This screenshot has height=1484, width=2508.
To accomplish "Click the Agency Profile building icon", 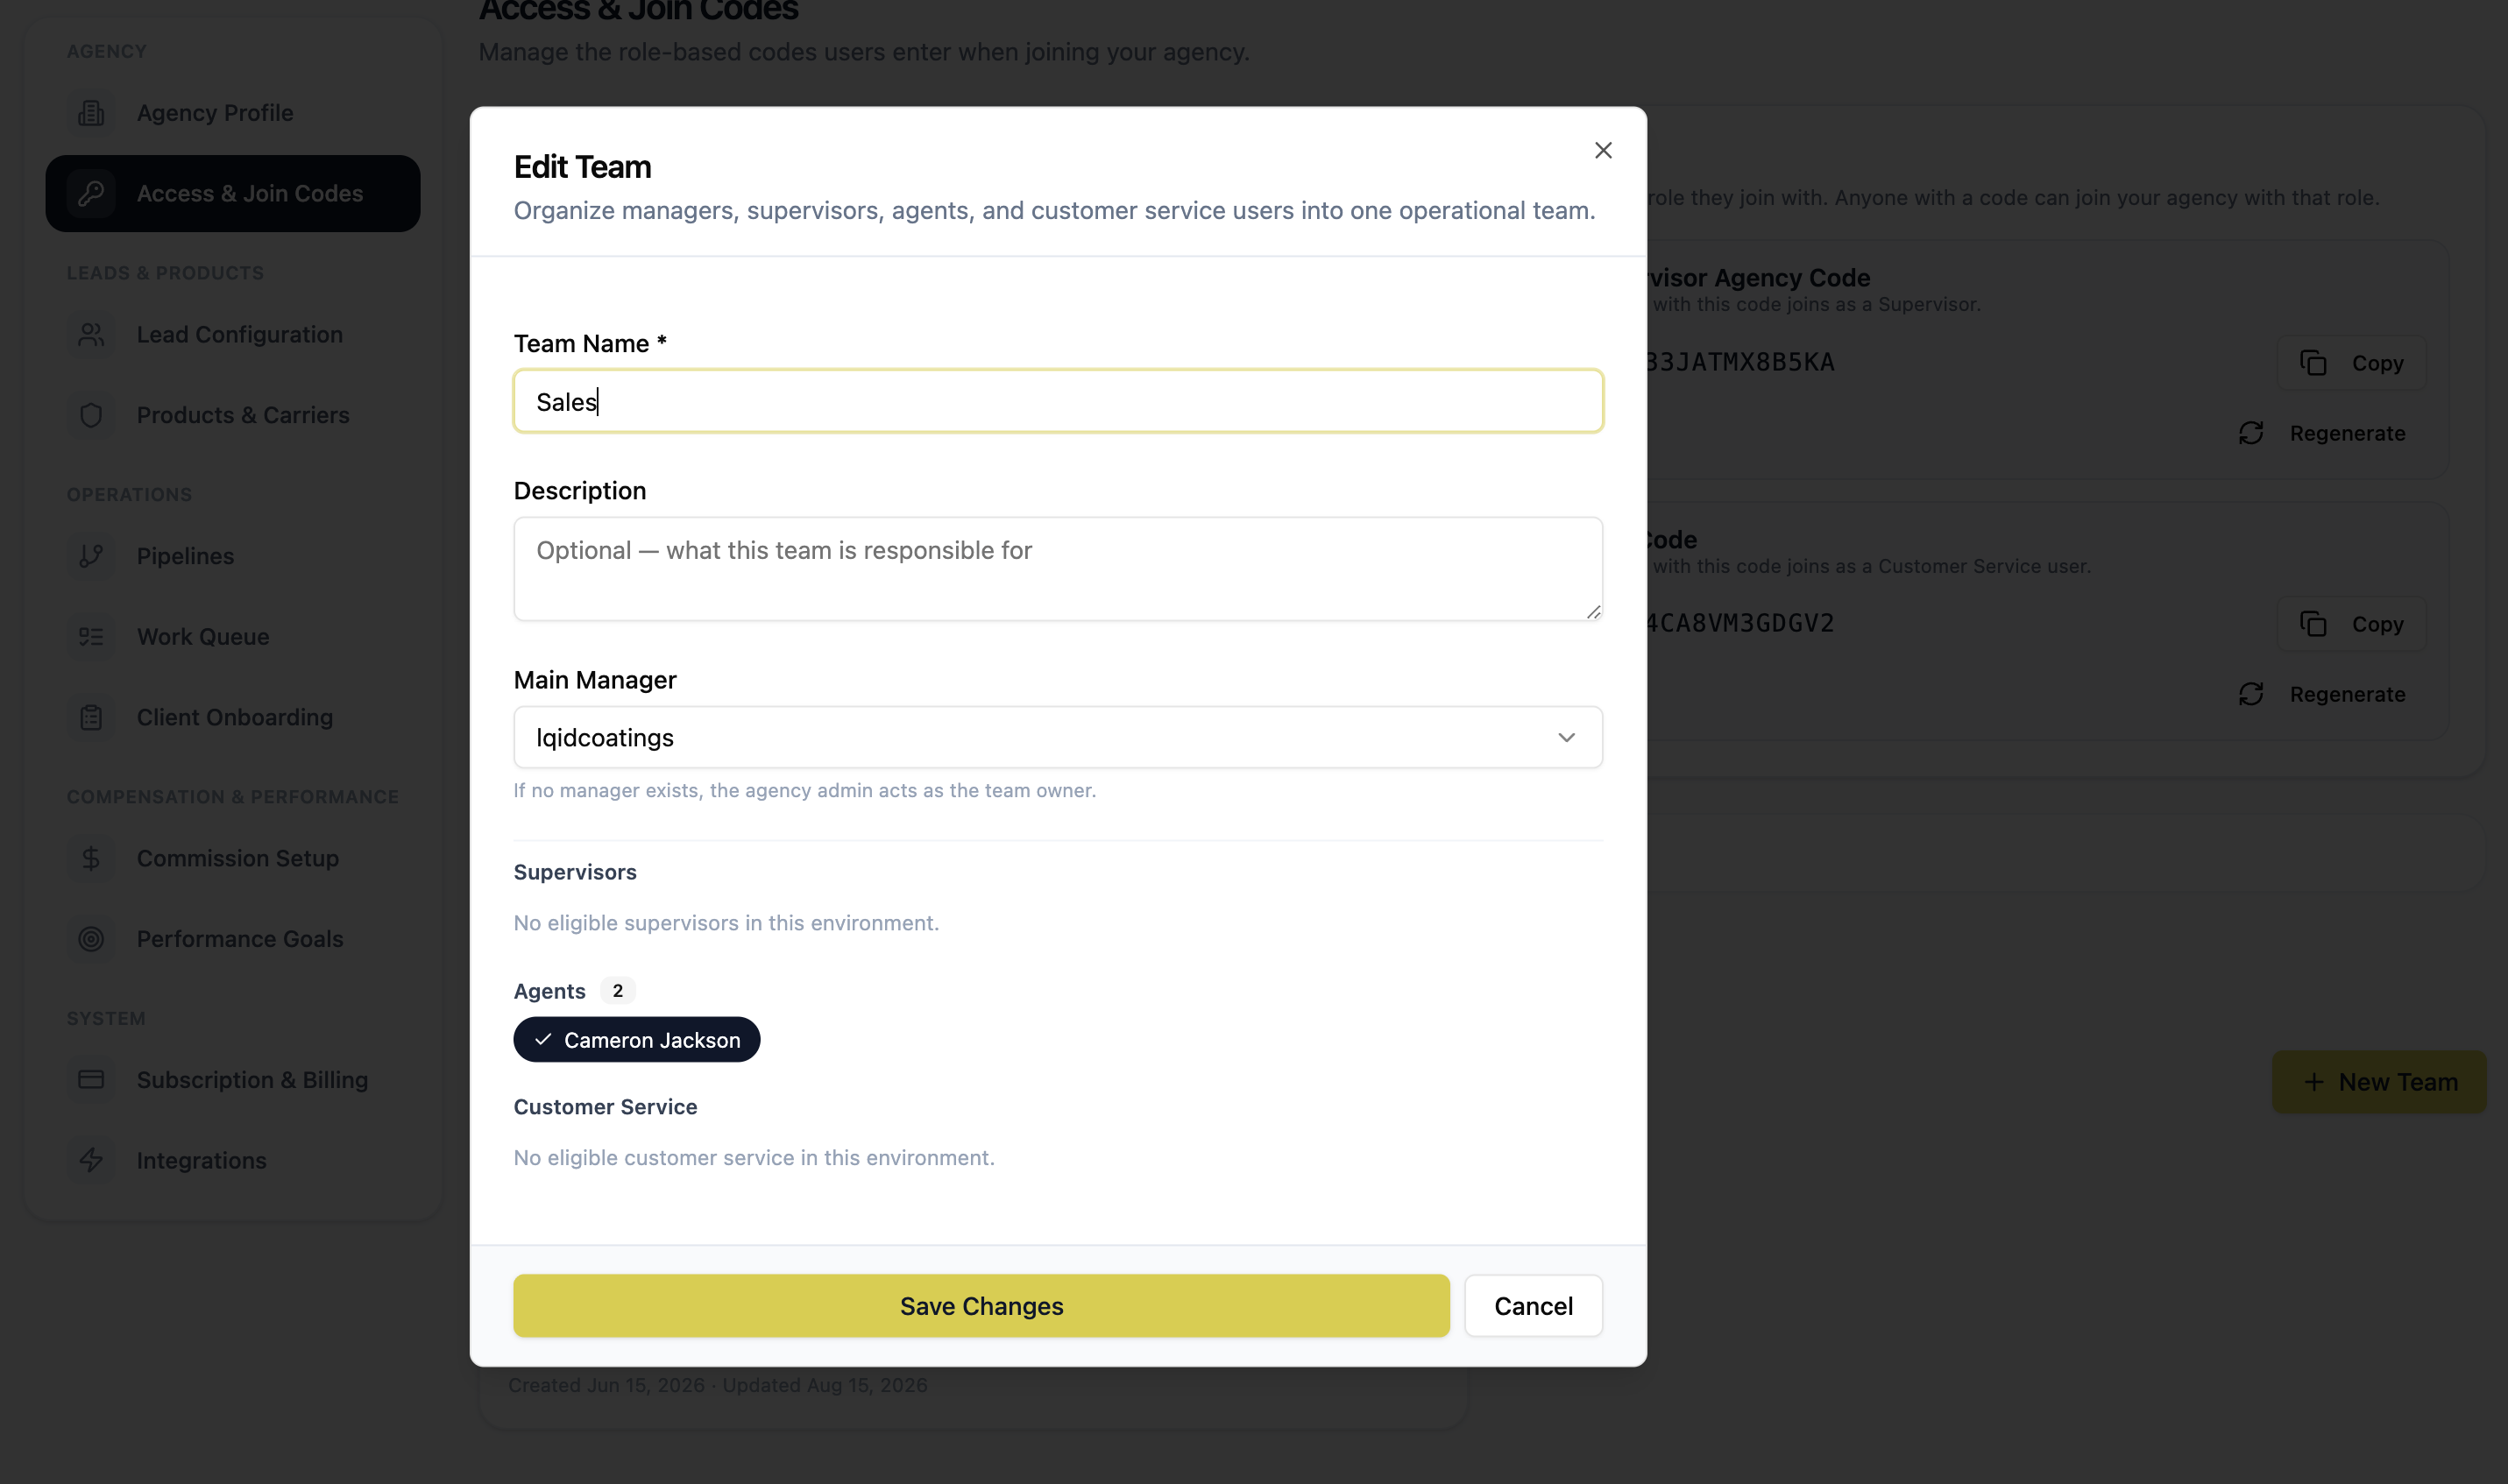I will [91, 113].
